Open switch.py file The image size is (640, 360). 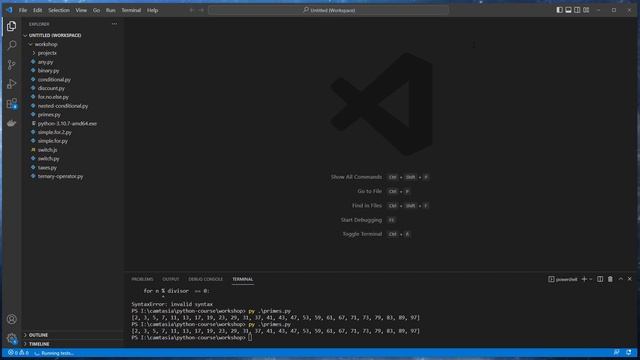[48, 159]
